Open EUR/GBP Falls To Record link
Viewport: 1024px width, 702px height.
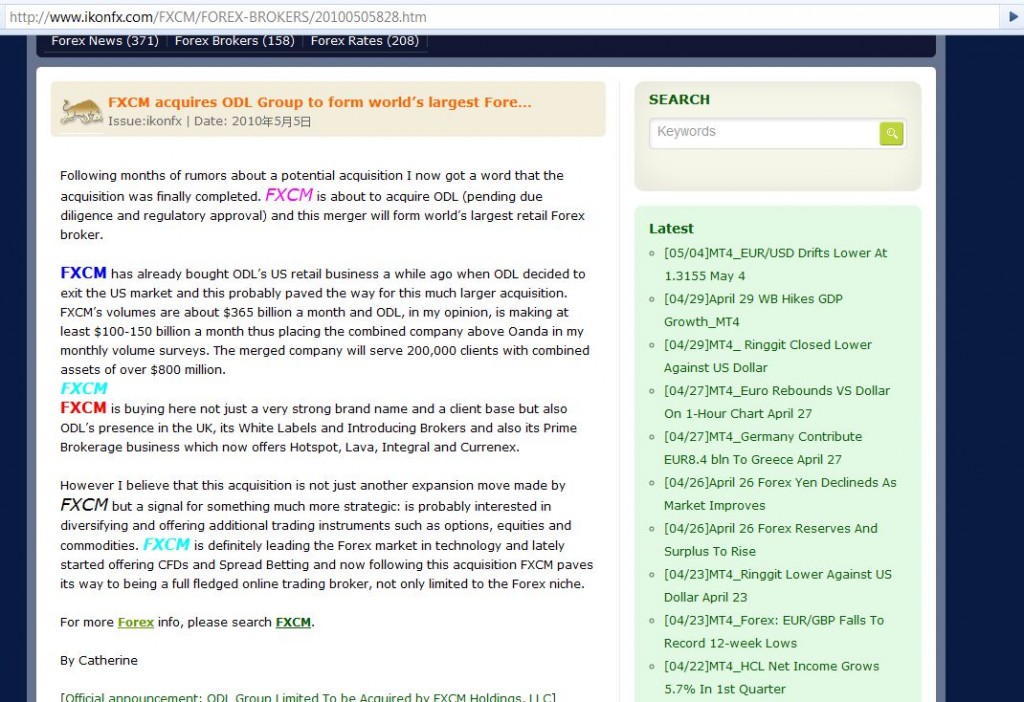click(773, 631)
